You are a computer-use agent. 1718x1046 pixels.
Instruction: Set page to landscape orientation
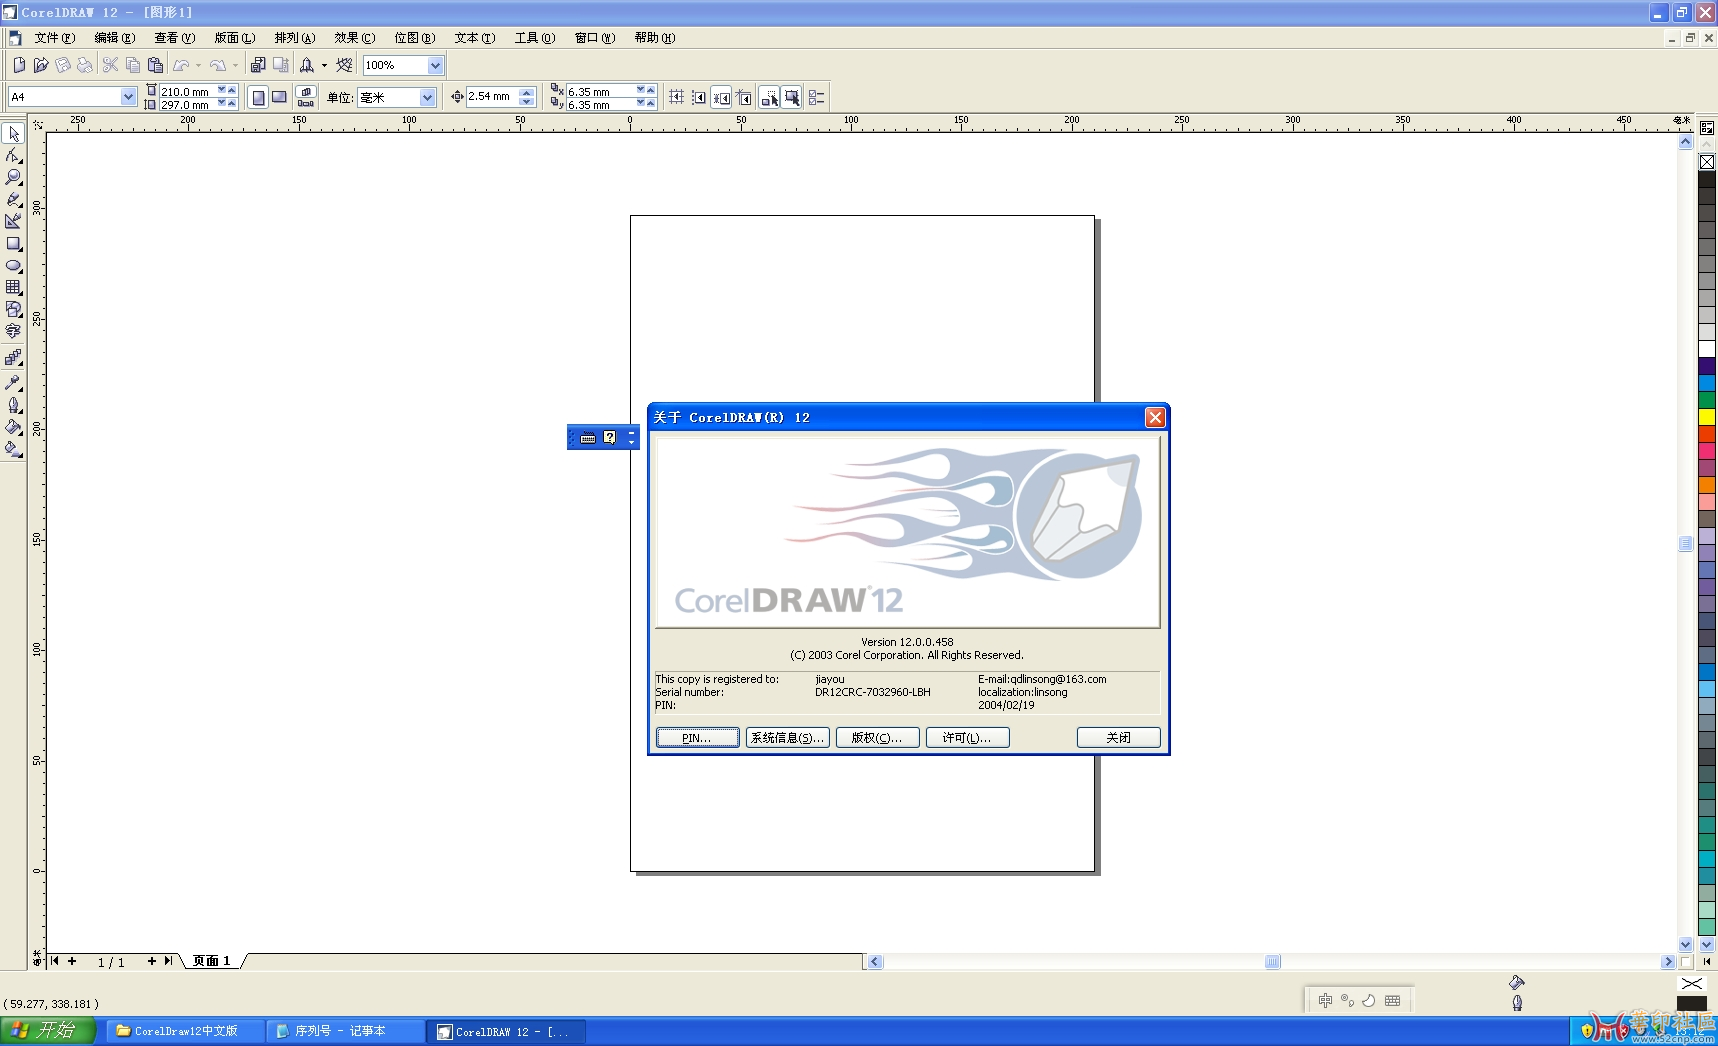pos(280,97)
